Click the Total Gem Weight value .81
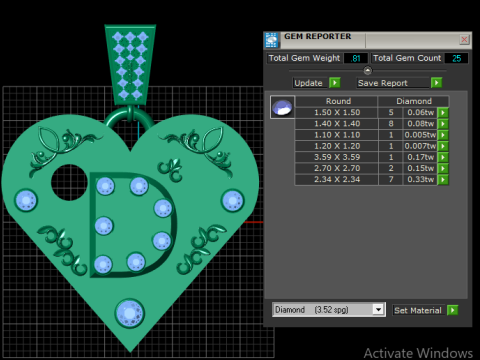The width and height of the screenshot is (480, 360). (x=356, y=58)
